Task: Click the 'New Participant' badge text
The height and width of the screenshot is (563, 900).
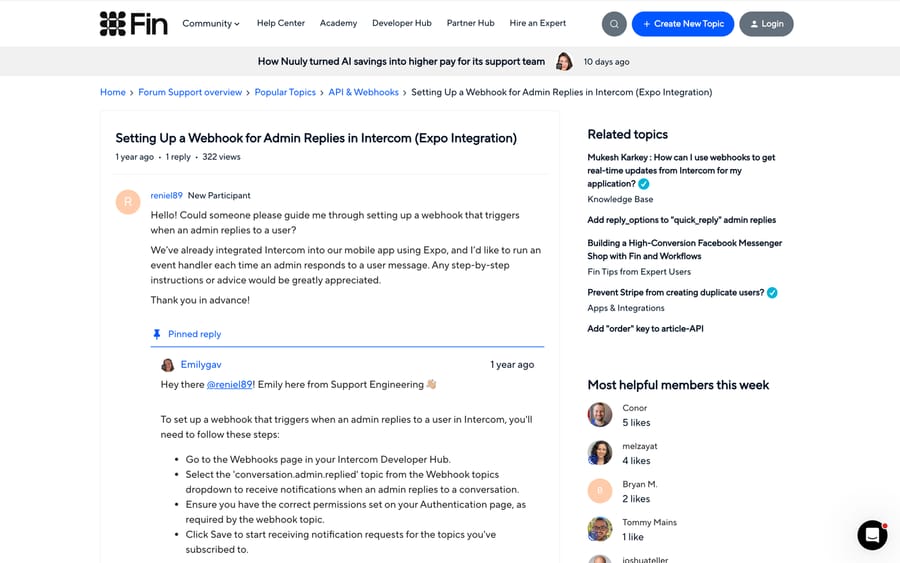Action: point(219,196)
